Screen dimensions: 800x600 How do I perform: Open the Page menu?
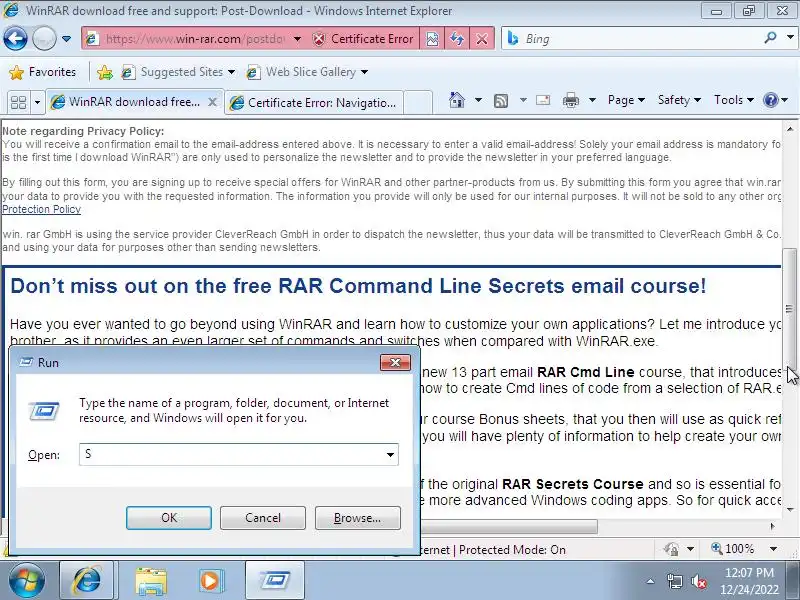626,100
